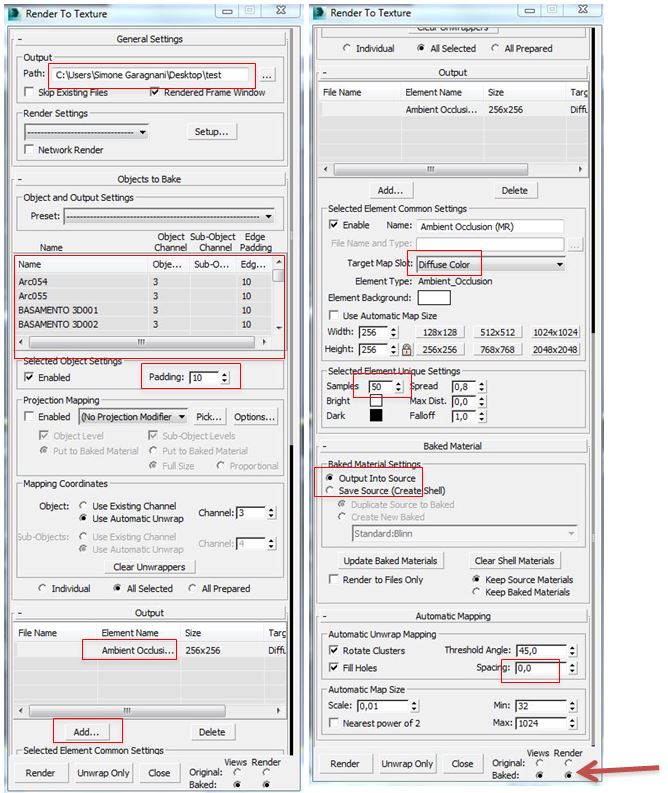
Task: Collapse the Baked Material rollout
Action: coord(453,446)
